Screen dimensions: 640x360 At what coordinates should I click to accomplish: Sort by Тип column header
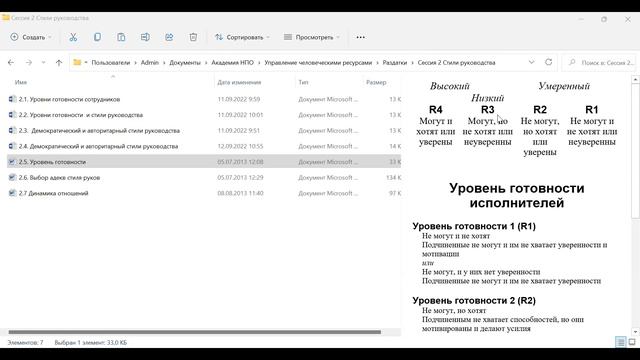tap(303, 82)
